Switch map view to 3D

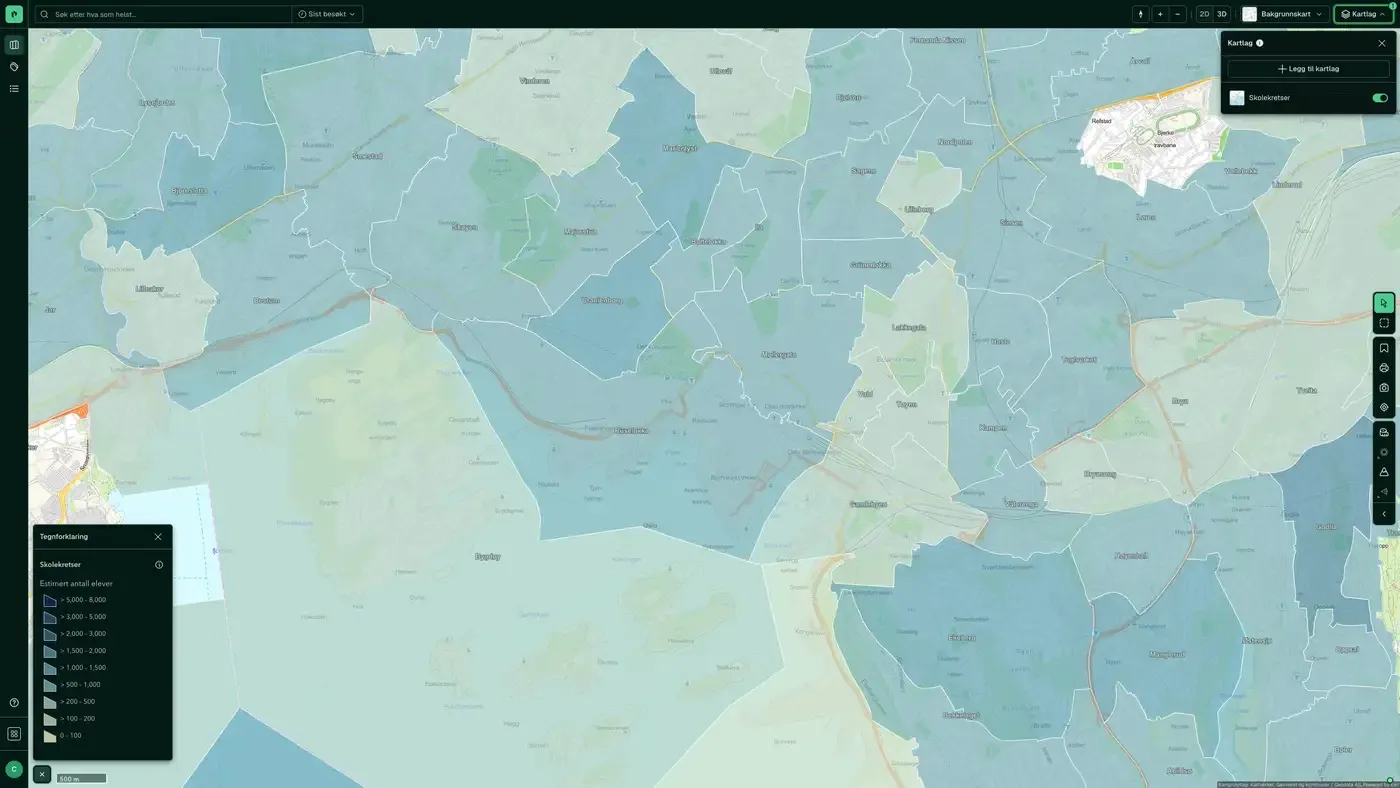(x=1222, y=14)
